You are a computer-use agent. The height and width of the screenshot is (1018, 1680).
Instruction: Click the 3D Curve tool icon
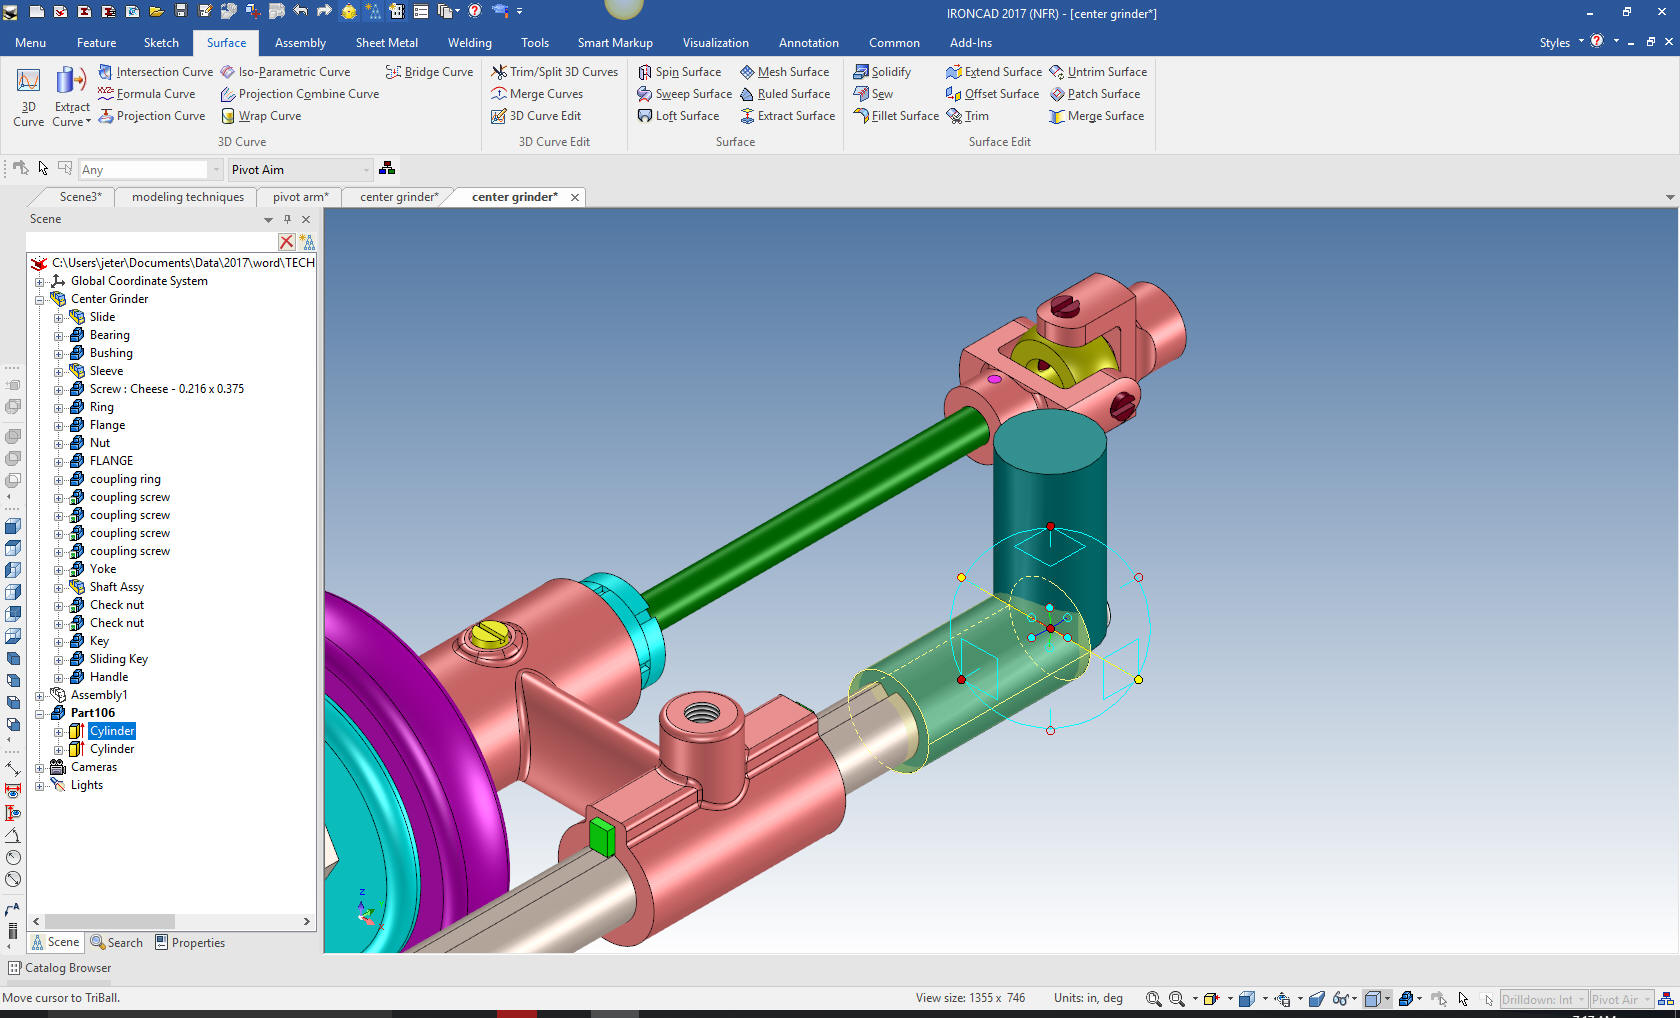pos(28,97)
